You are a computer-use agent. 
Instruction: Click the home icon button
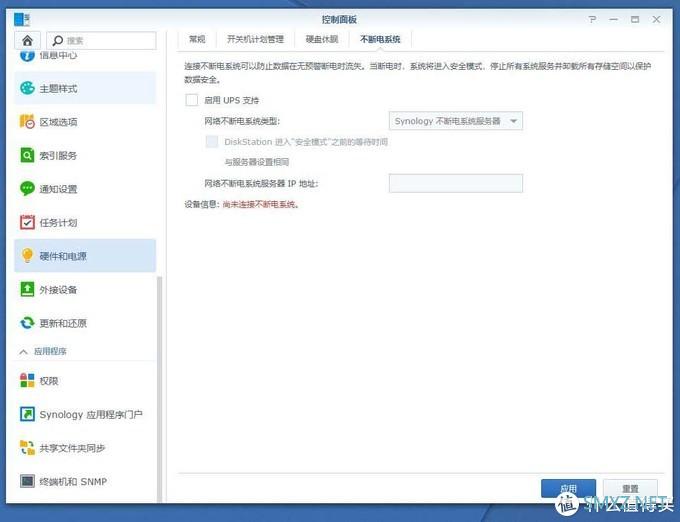(28, 40)
